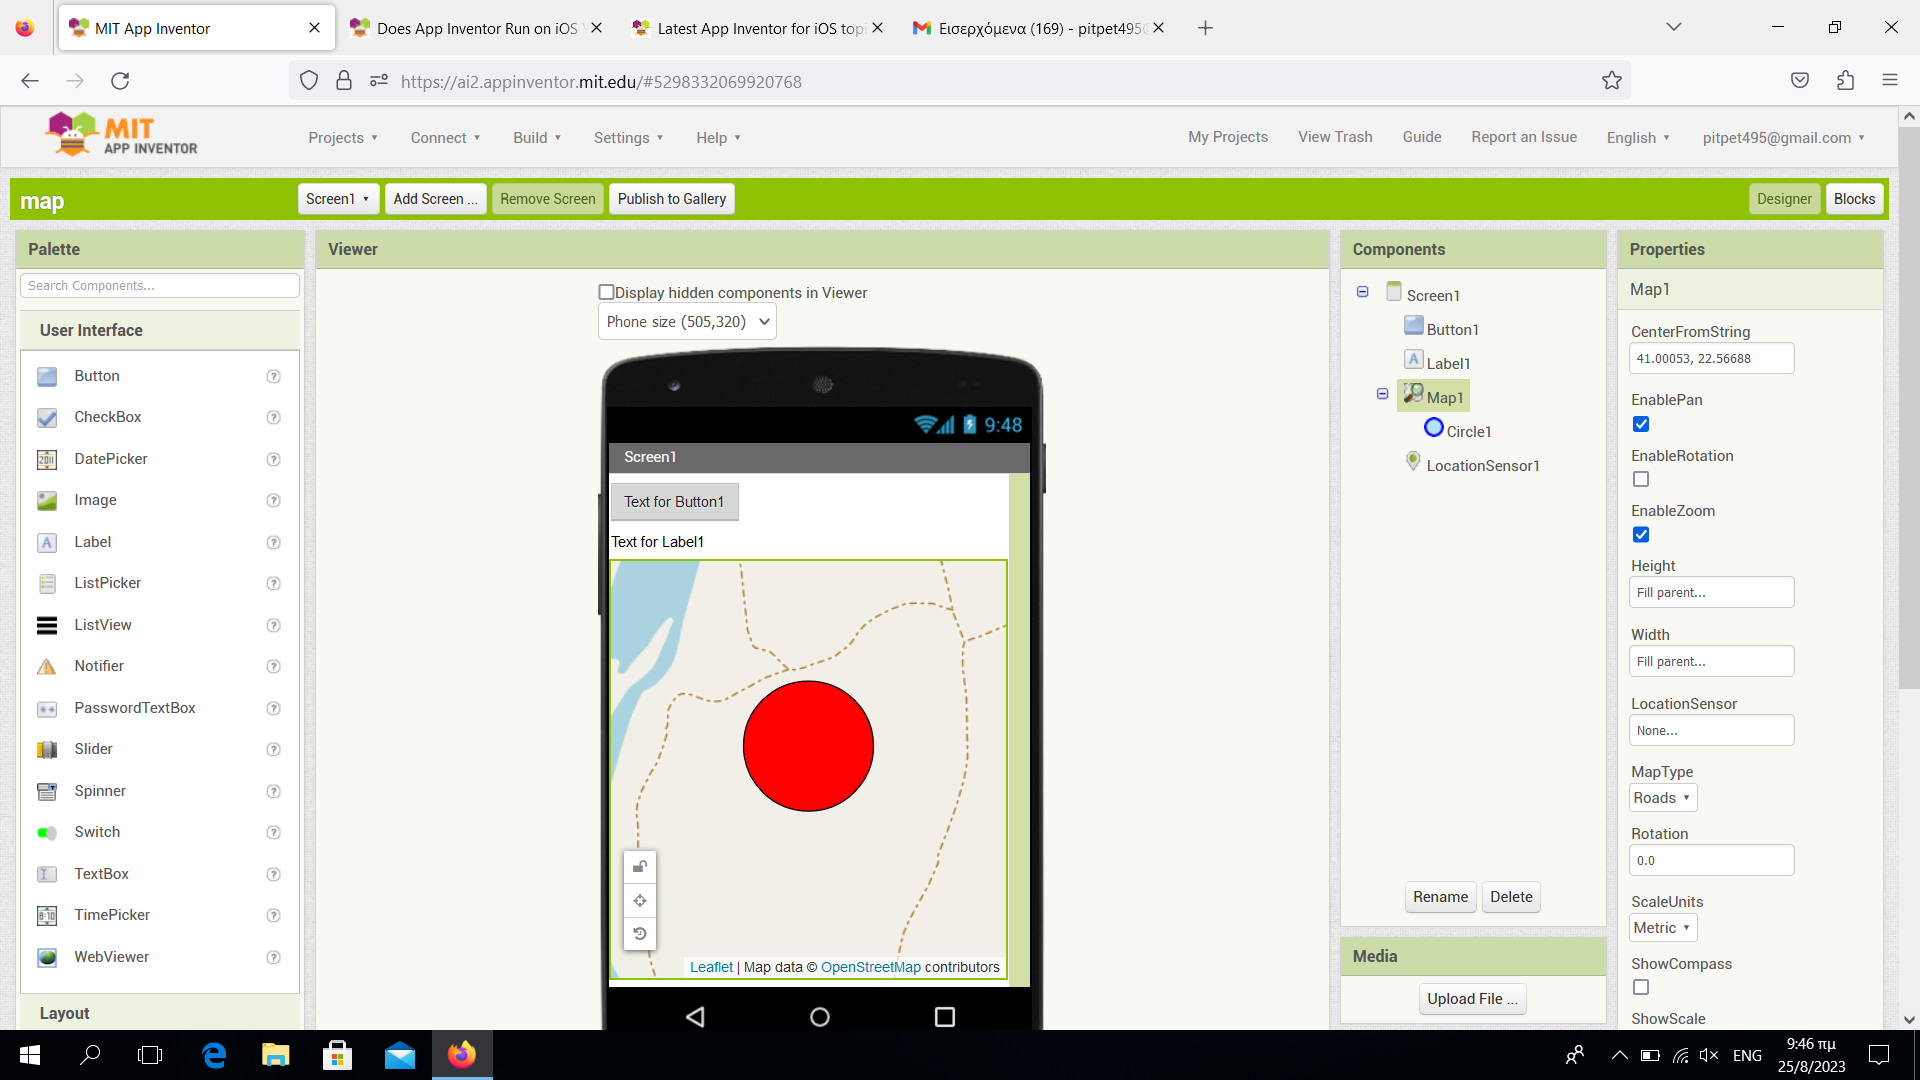Select LocationSensor1 component icon
1920x1080 pixels.
tap(1413, 461)
